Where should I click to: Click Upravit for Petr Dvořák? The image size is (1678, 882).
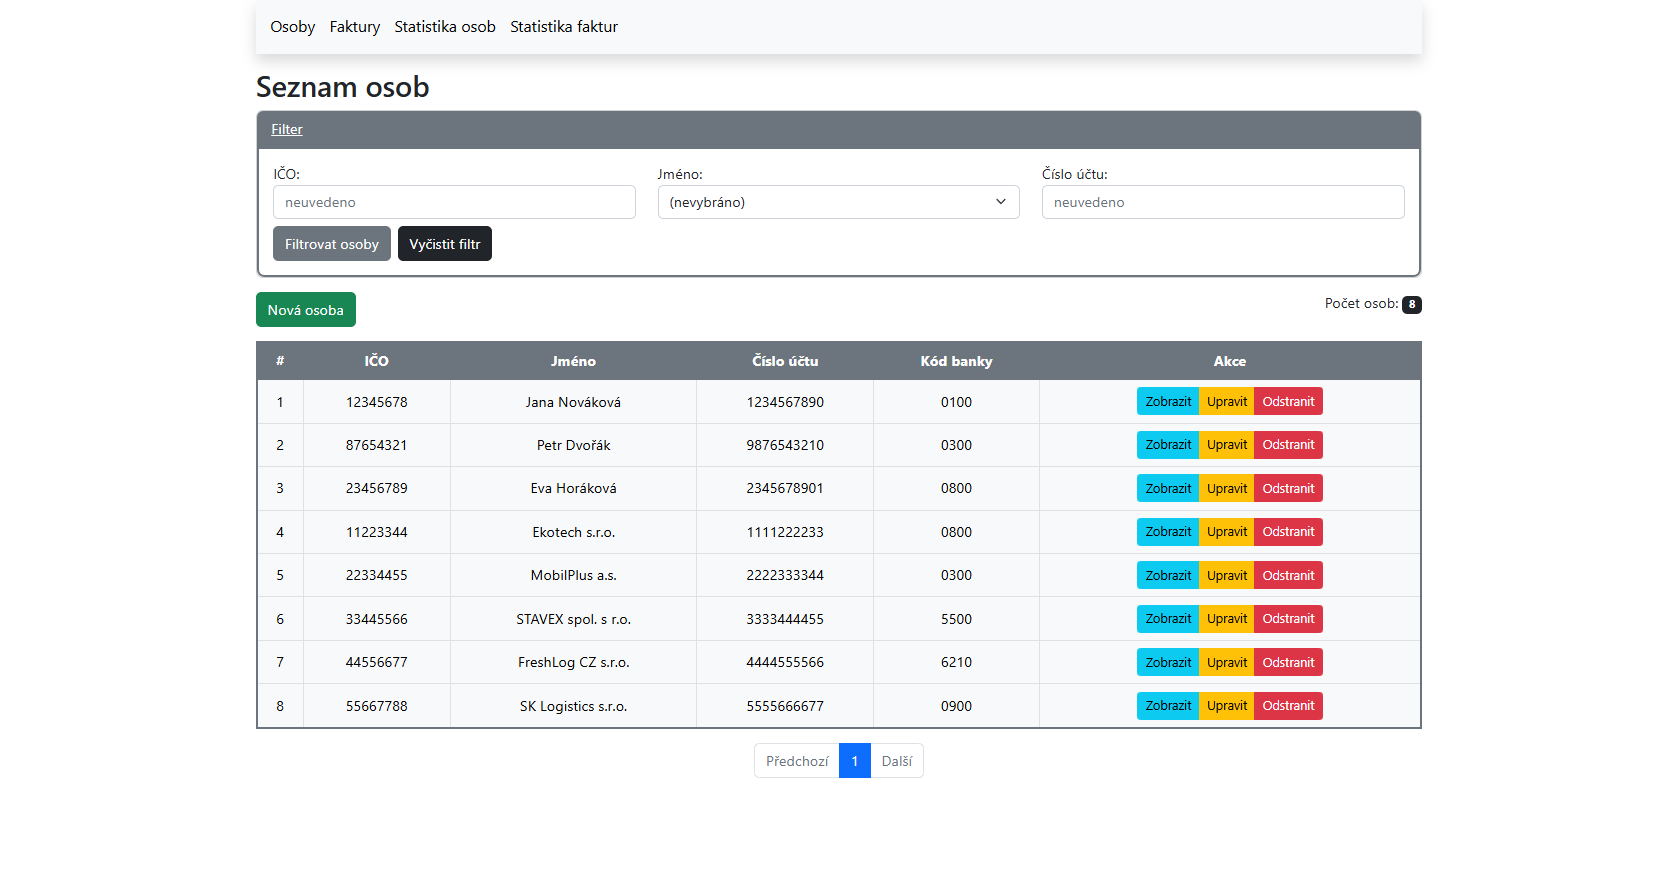1226,445
